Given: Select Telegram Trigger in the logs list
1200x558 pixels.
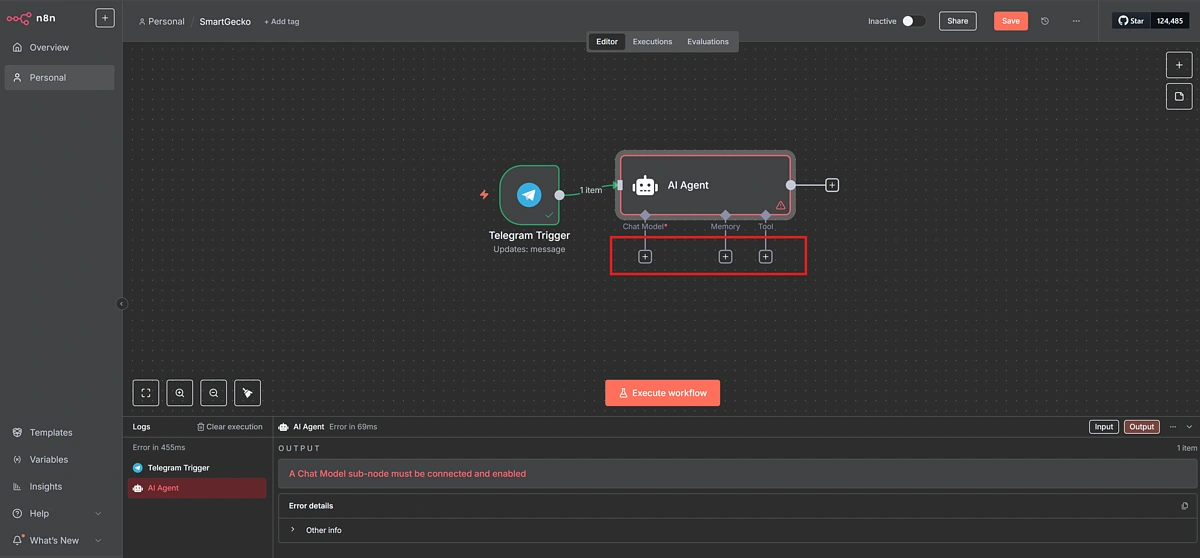Looking at the screenshot, I should [178, 468].
